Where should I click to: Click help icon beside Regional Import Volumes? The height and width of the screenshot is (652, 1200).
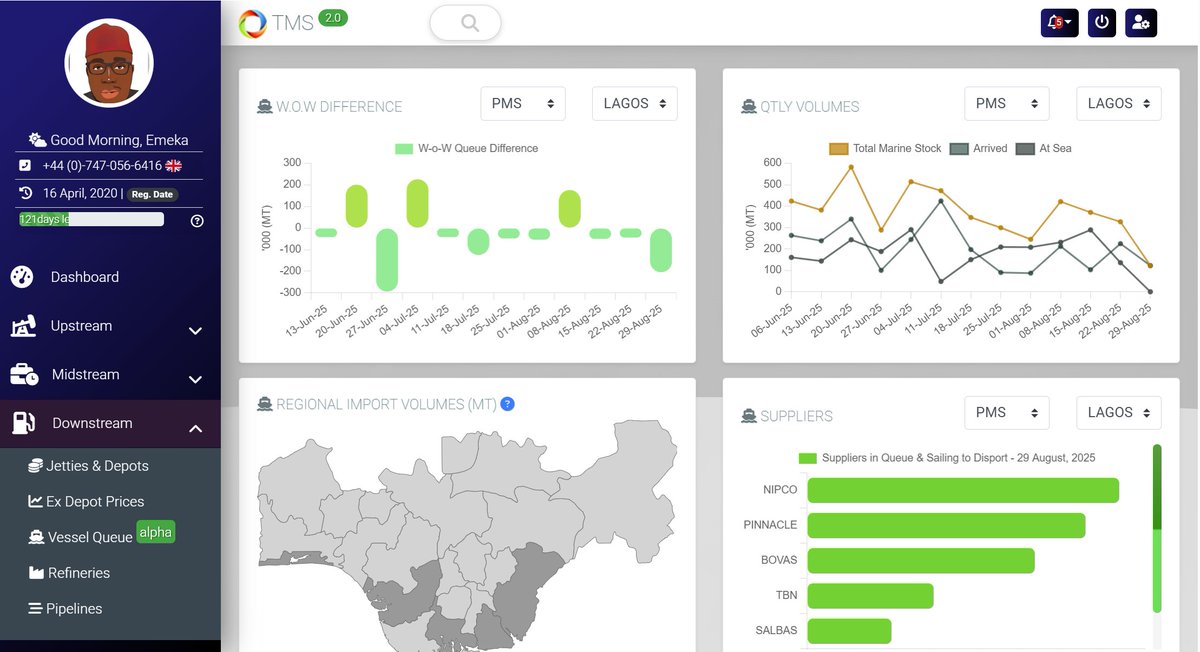tap(508, 404)
